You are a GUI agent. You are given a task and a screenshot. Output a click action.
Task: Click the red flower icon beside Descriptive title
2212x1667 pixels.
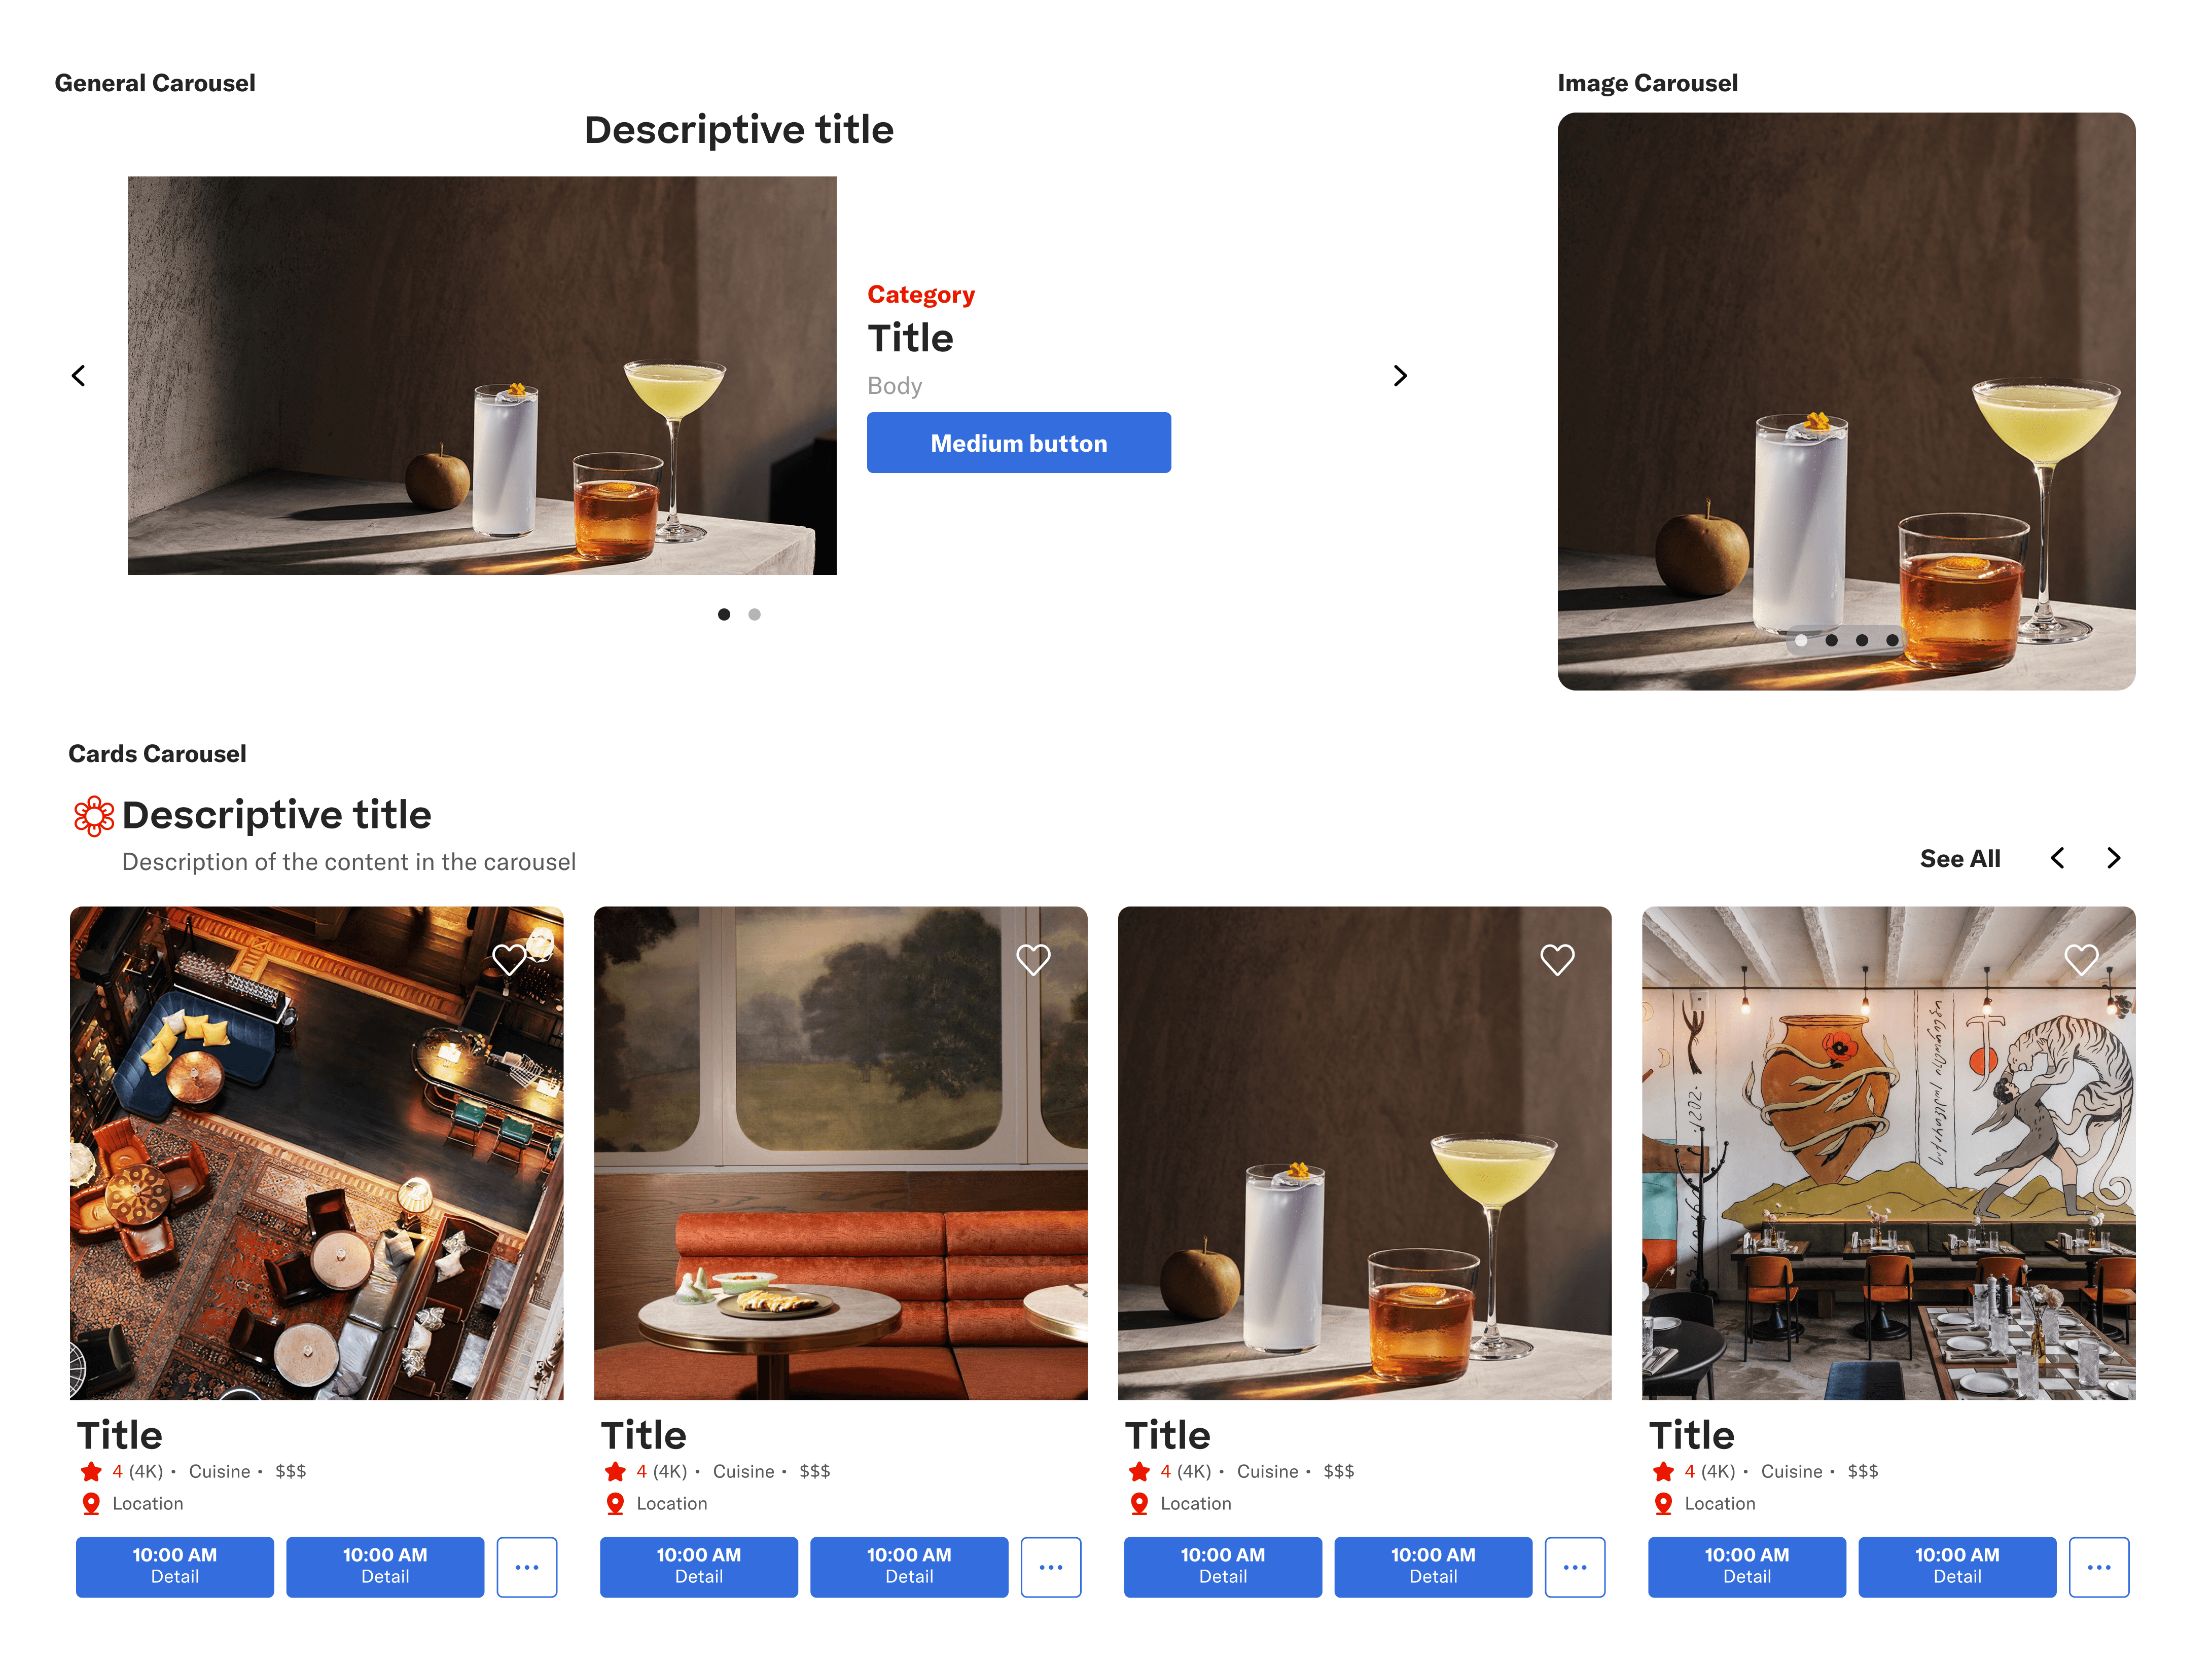coord(94,816)
